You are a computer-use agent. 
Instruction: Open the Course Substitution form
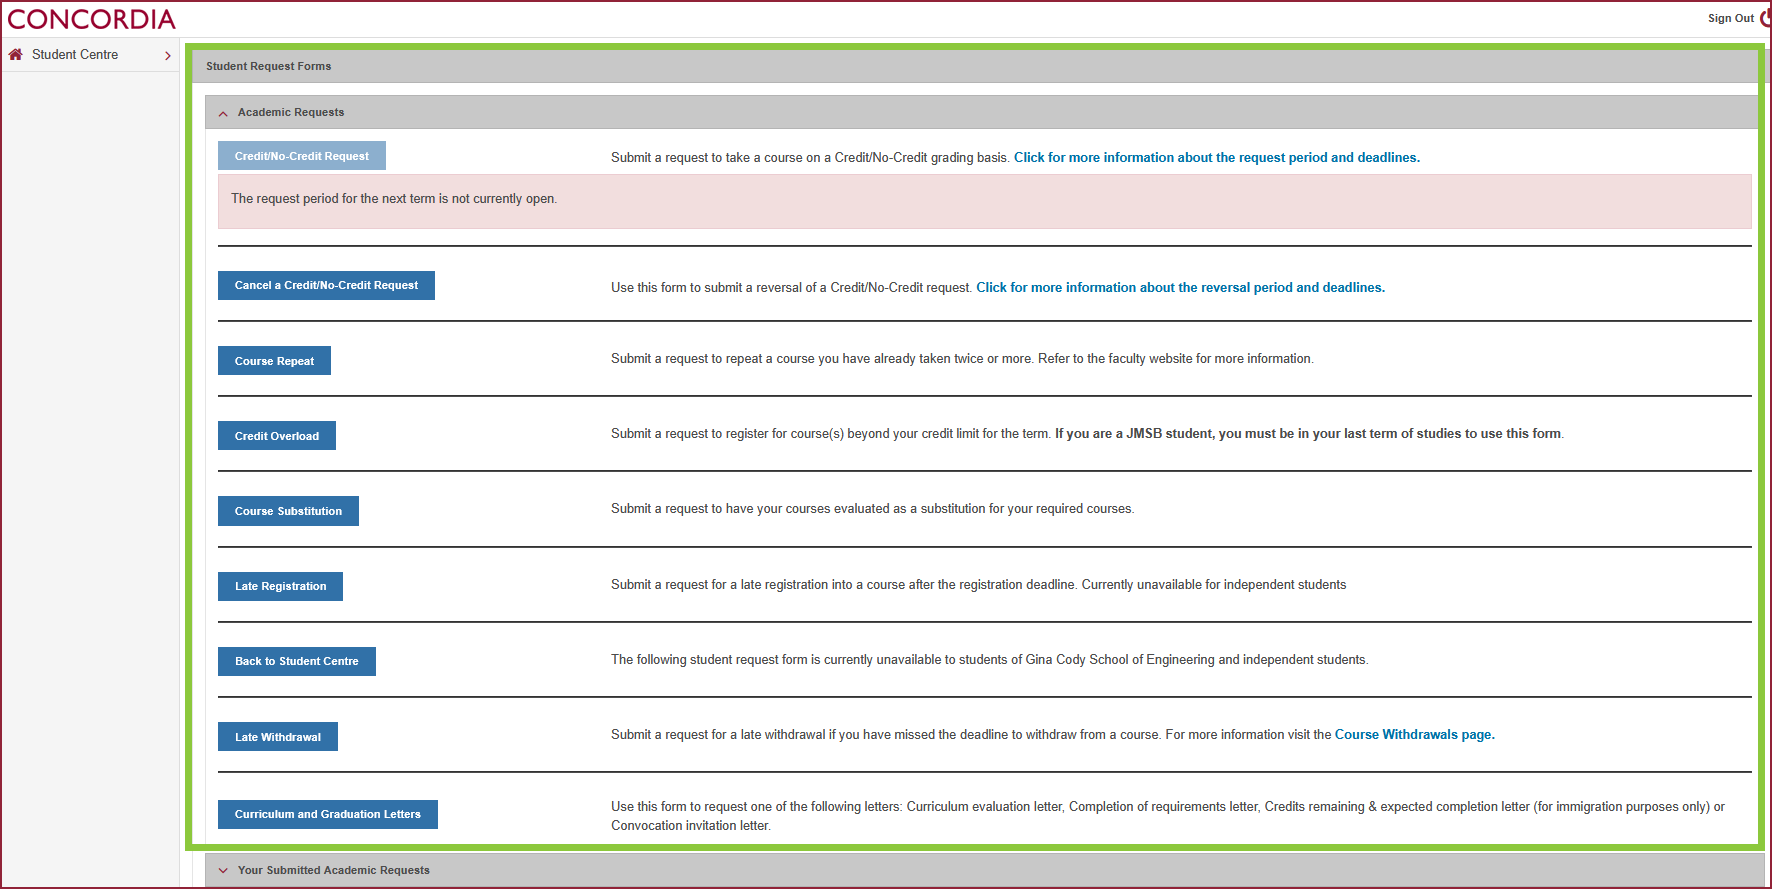(x=288, y=511)
